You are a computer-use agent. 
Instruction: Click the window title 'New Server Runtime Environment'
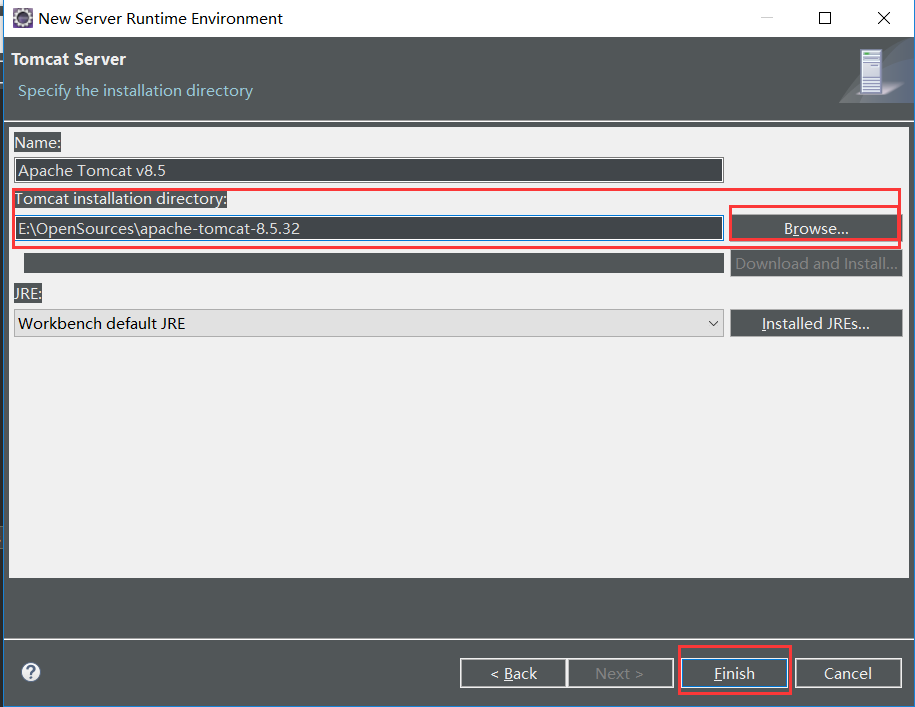(160, 19)
